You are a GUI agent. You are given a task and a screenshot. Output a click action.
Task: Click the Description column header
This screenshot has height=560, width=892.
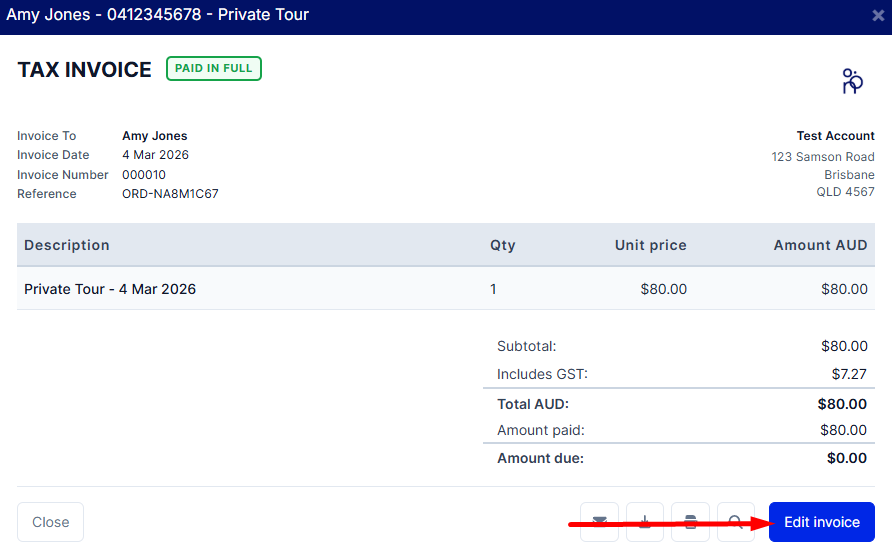pyautogui.click(x=67, y=245)
